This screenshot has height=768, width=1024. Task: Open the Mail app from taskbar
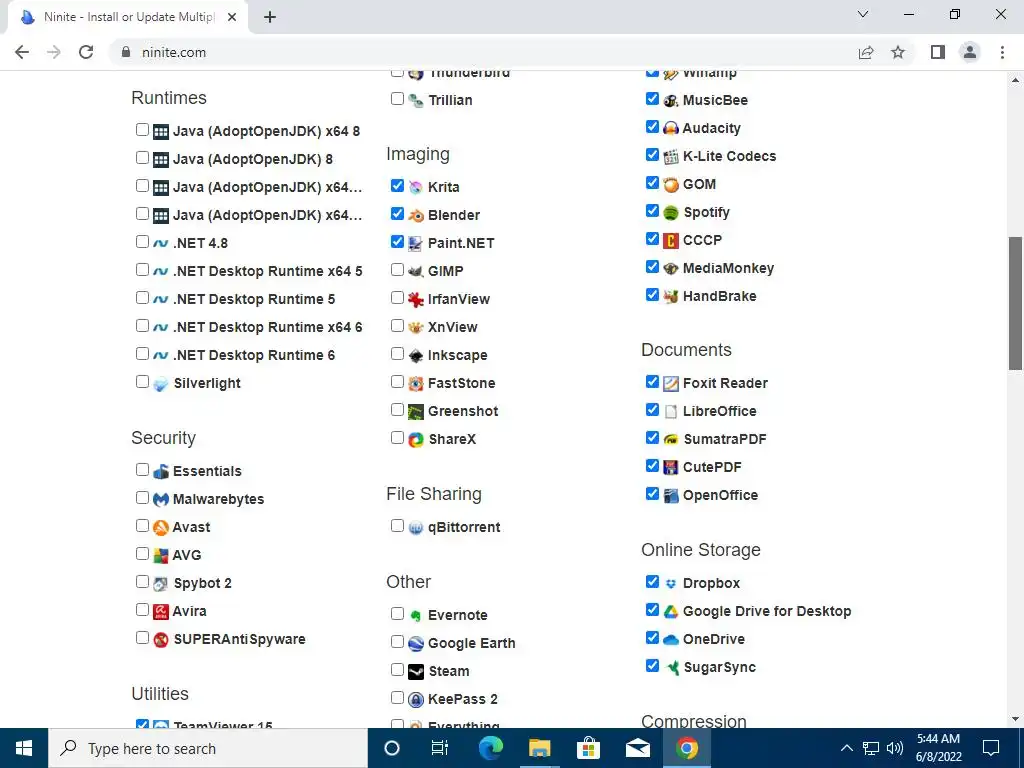[x=637, y=748]
